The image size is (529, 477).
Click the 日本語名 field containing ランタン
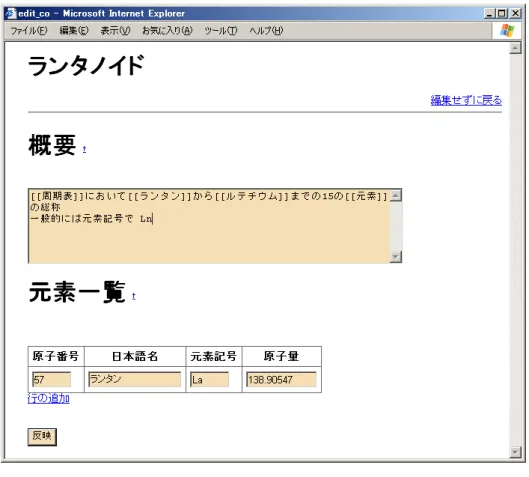click(x=135, y=379)
